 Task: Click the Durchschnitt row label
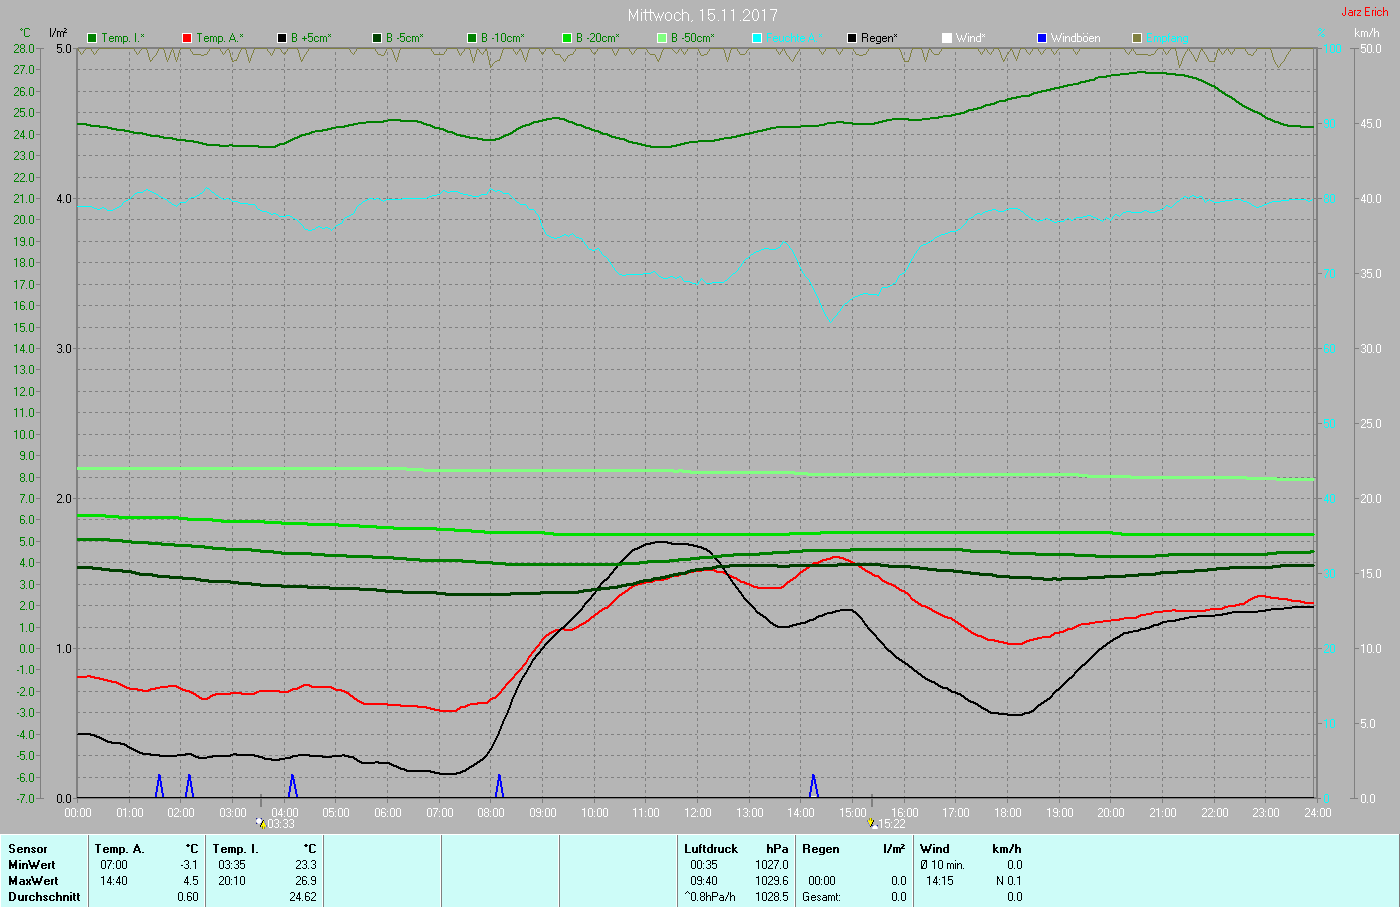(x=44, y=897)
